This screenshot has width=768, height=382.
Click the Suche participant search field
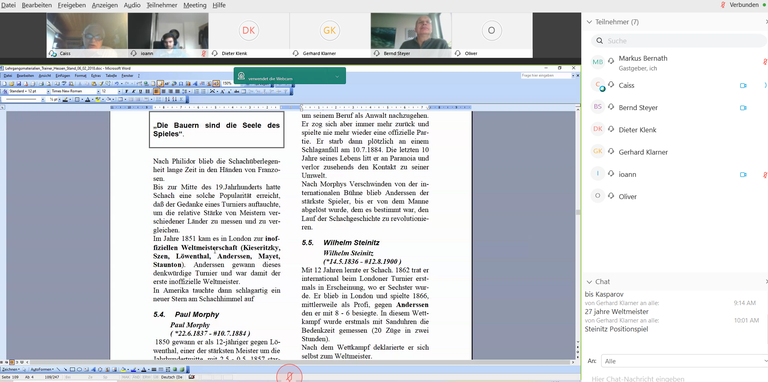pyautogui.click(x=678, y=41)
